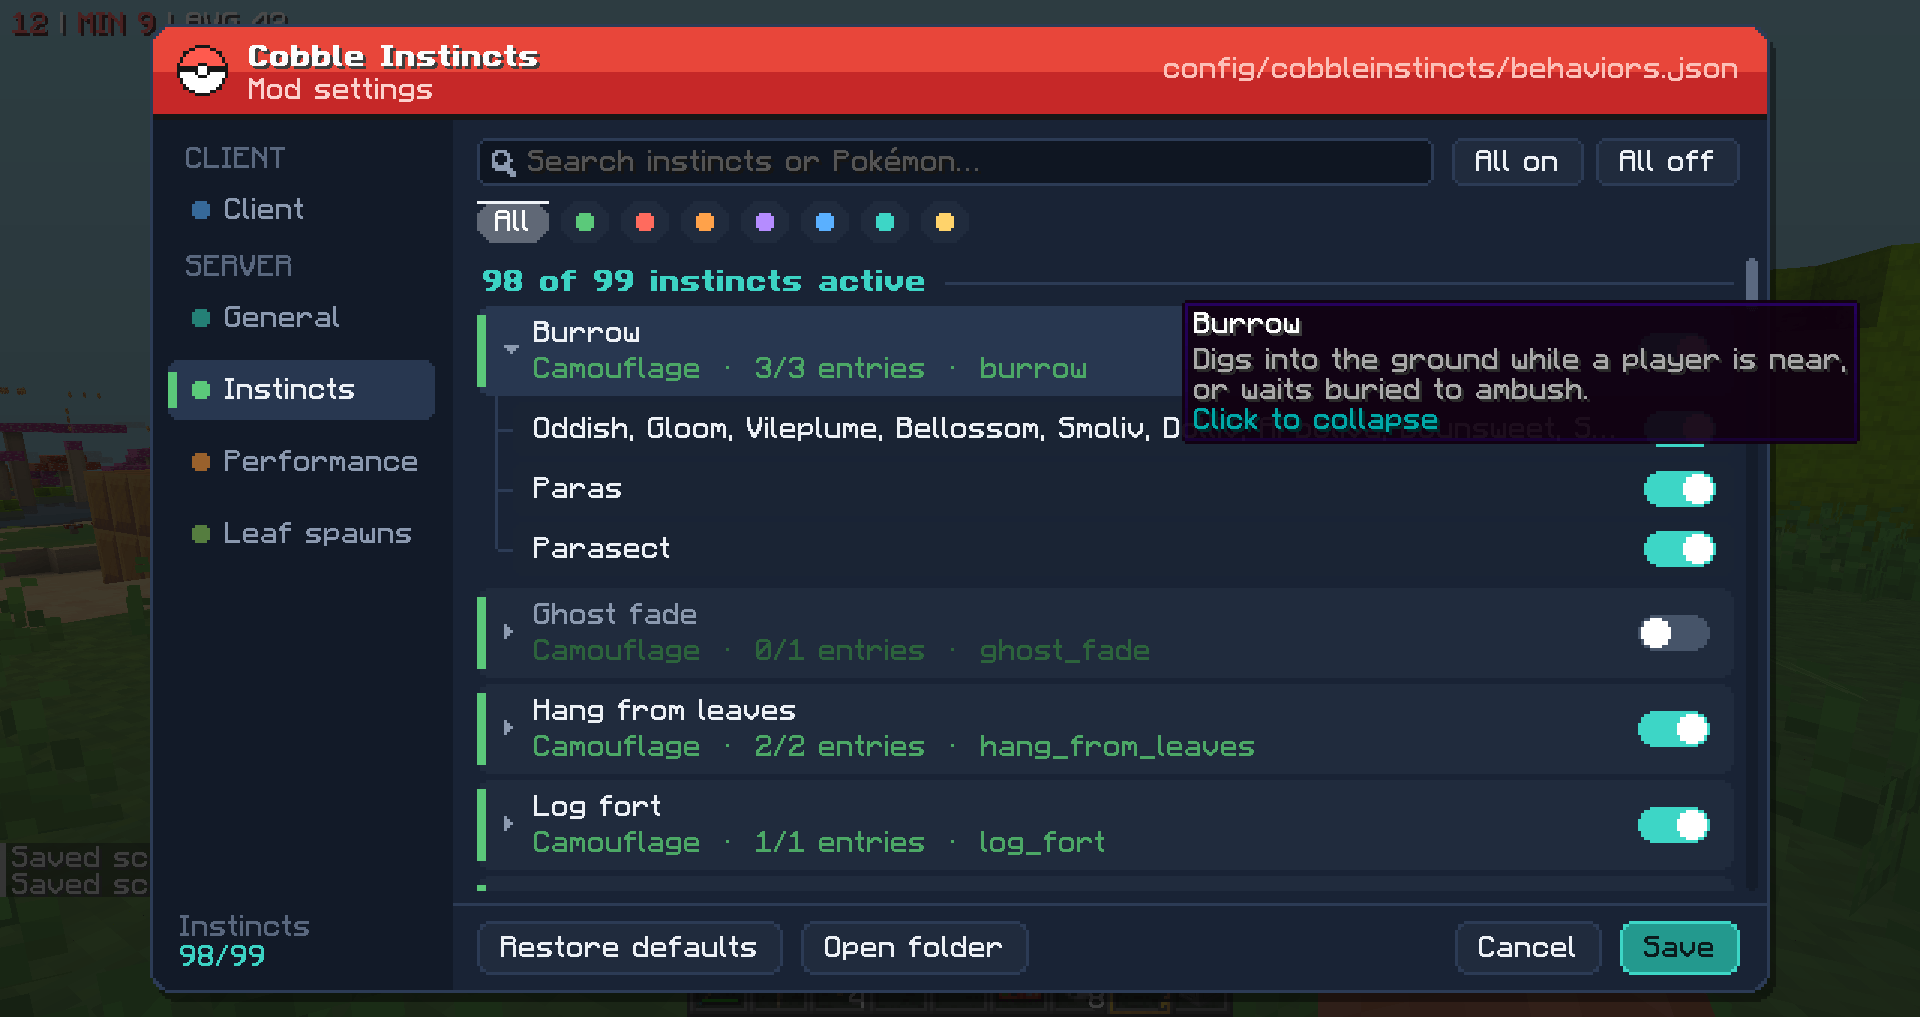Click the config/cobbleinstincts/behaviors.json path text
This screenshot has width=1920, height=1017.
point(1450,69)
